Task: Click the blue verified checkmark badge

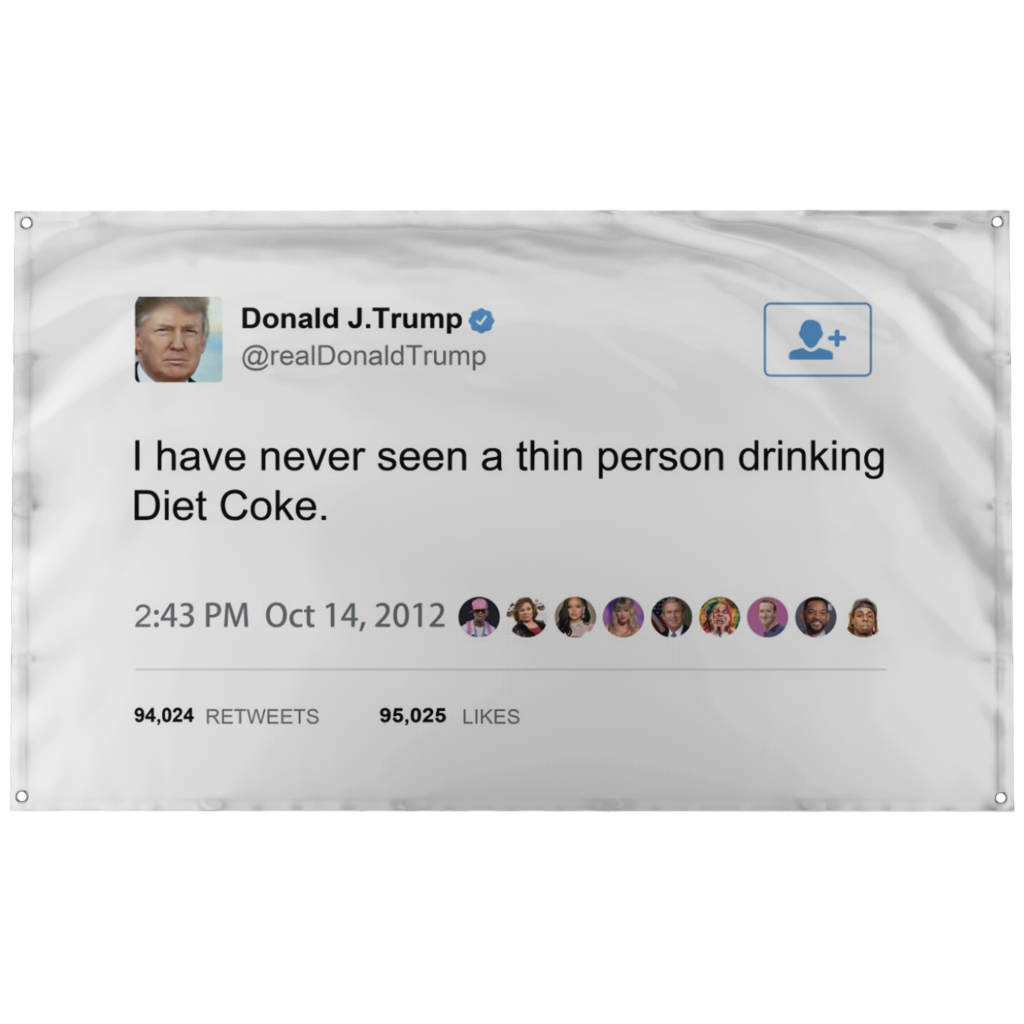Action: [x=481, y=320]
